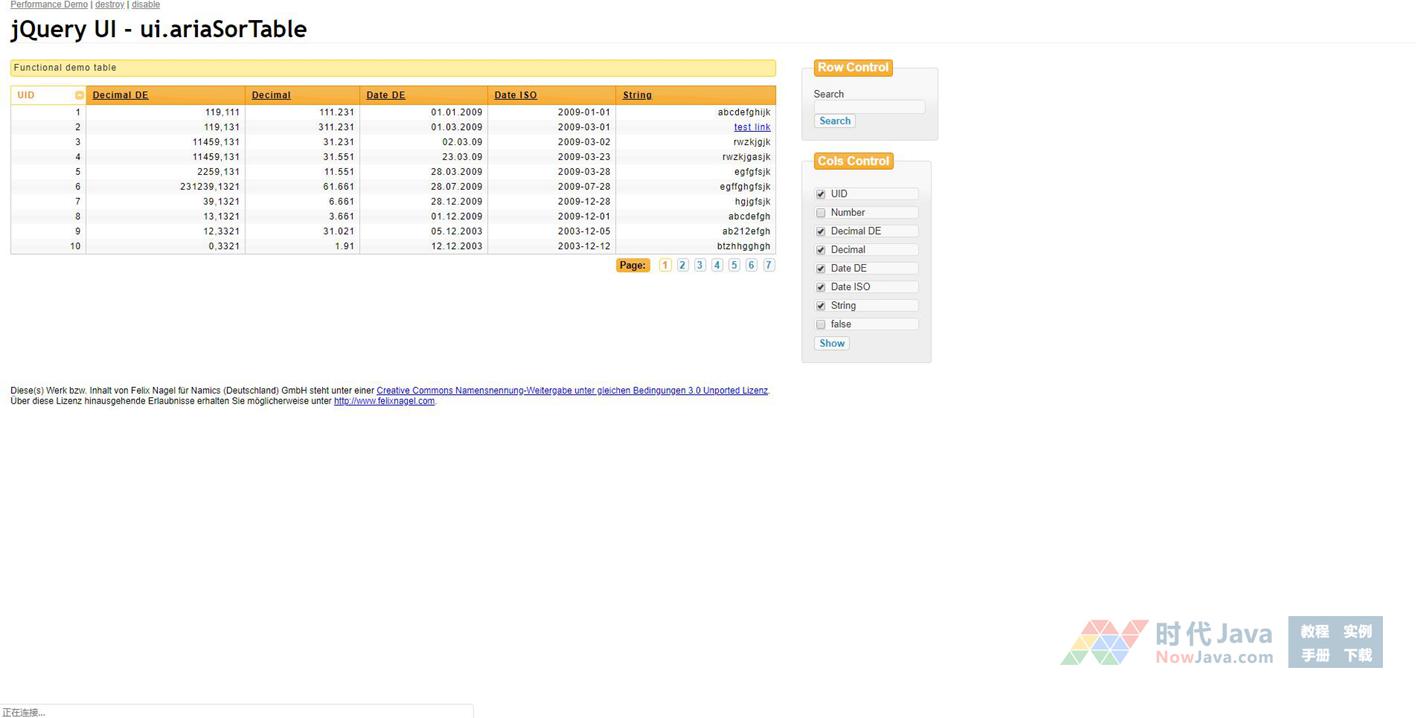The image size is (1425, 718).
Task: Open page 4 in pagination
Action: (717, 266)
